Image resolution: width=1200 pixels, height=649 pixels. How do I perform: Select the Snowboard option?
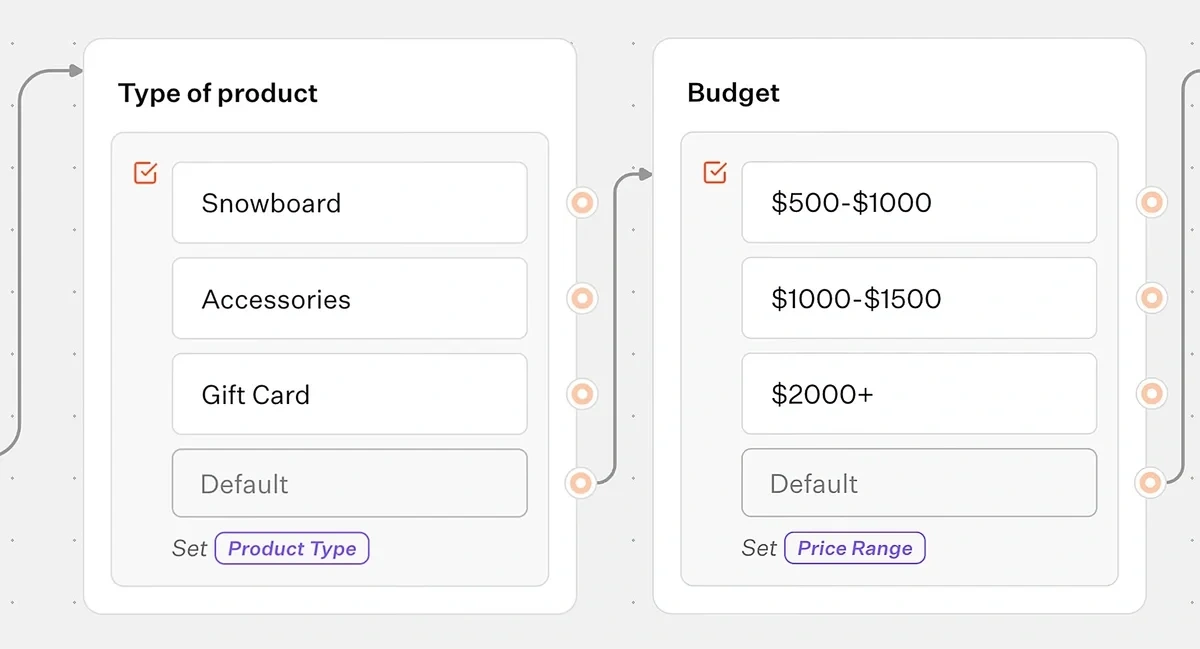(x=349, y=203)
